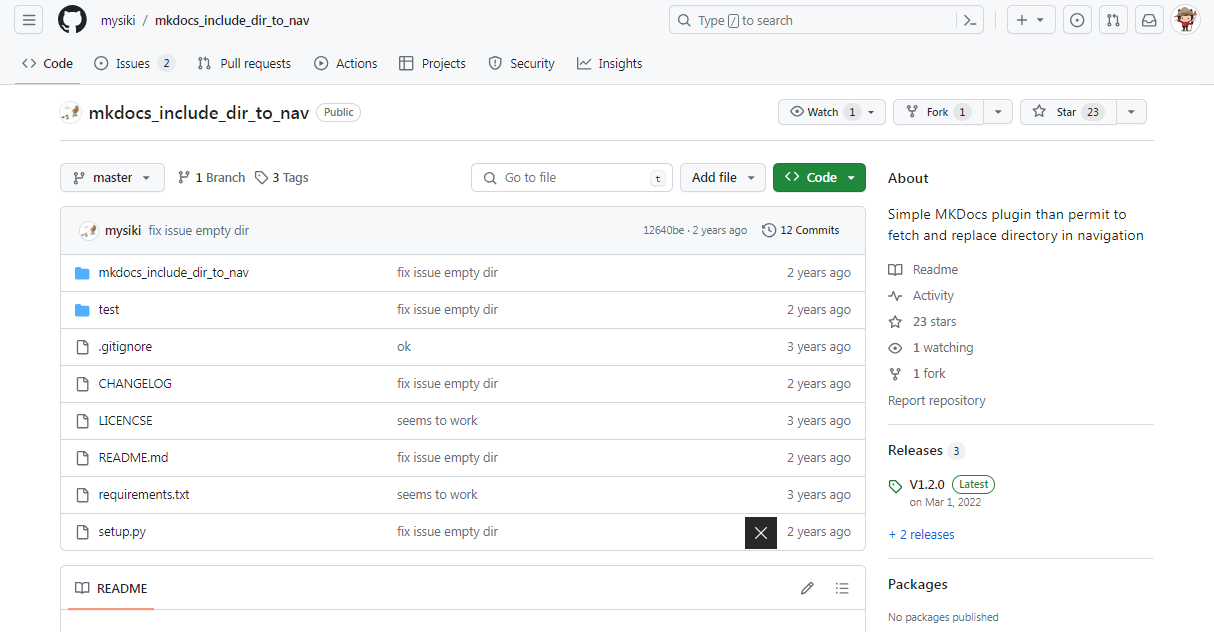Switch to the Actions tab

pyautogui.click(x=346, y=63)
